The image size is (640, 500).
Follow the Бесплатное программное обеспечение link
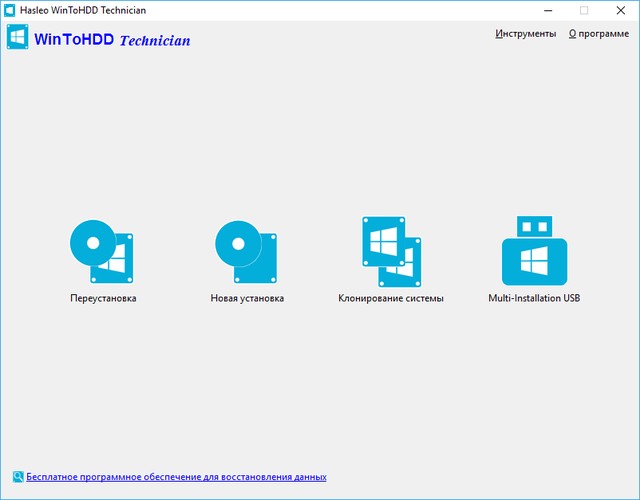tap(176, 478)
